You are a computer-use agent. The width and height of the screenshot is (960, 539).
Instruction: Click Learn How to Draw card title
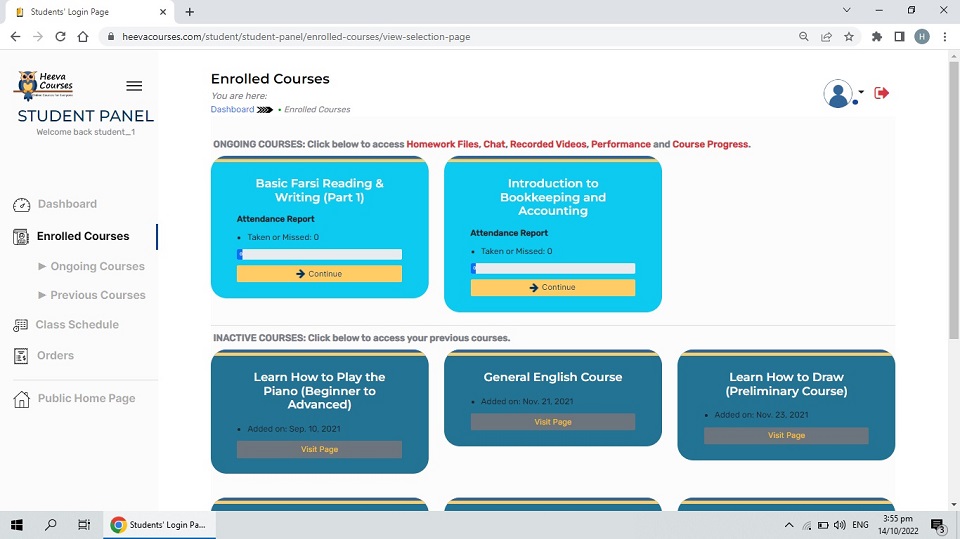point(786,384)
